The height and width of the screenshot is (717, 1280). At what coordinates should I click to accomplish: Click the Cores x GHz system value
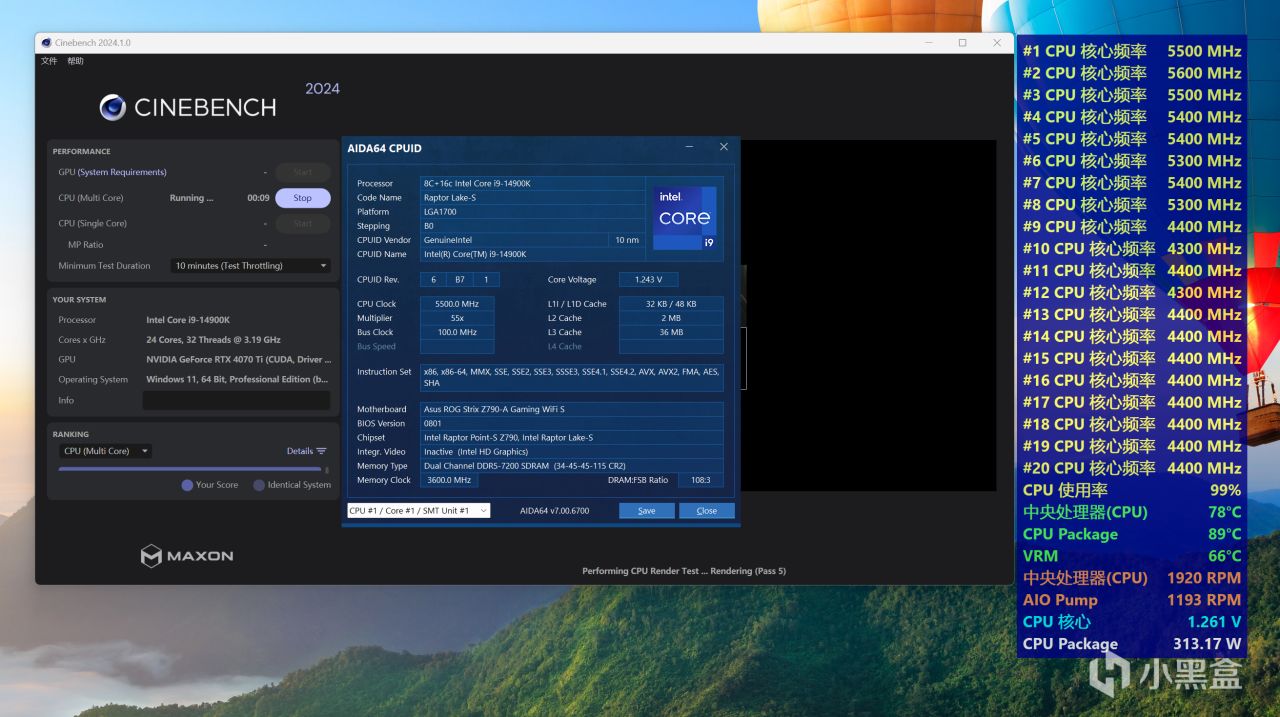tap(213, 340)
